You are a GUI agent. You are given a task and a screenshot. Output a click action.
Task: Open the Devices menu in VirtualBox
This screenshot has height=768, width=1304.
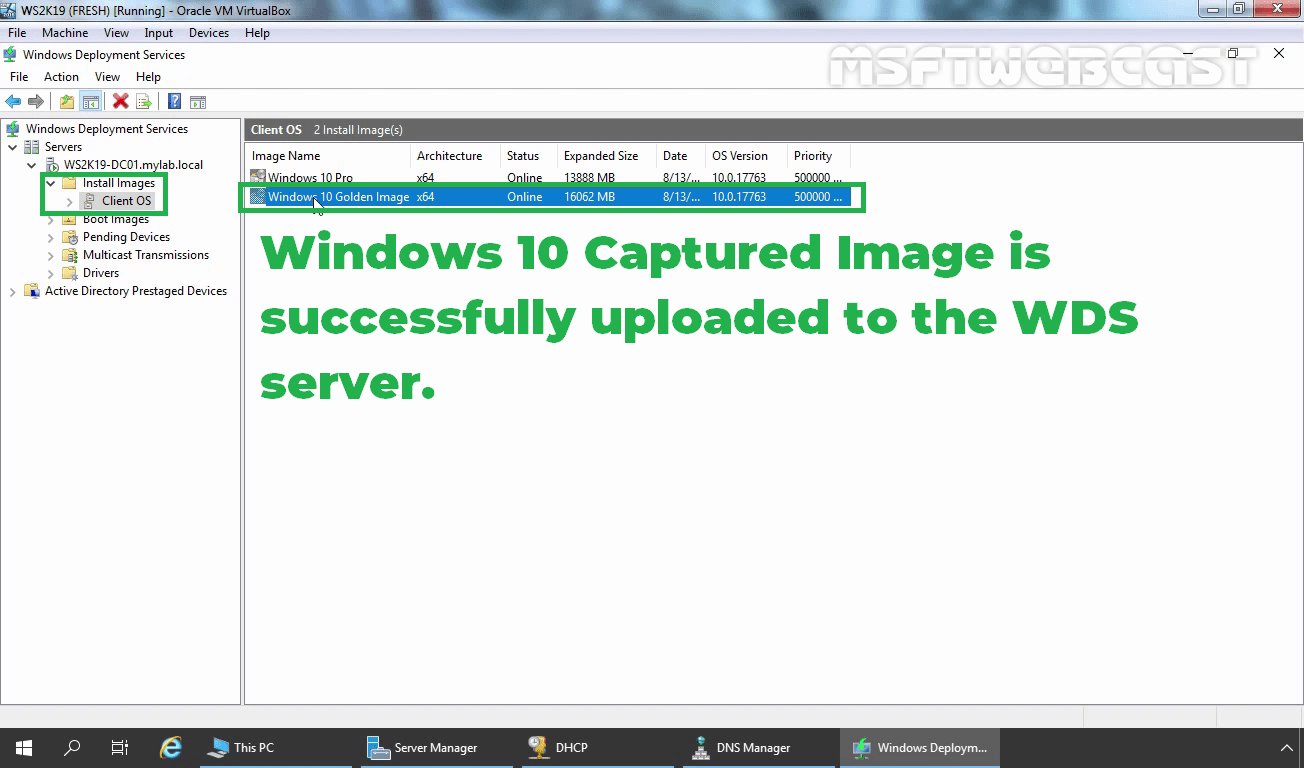pyautogui.click(x=208, y=33)
